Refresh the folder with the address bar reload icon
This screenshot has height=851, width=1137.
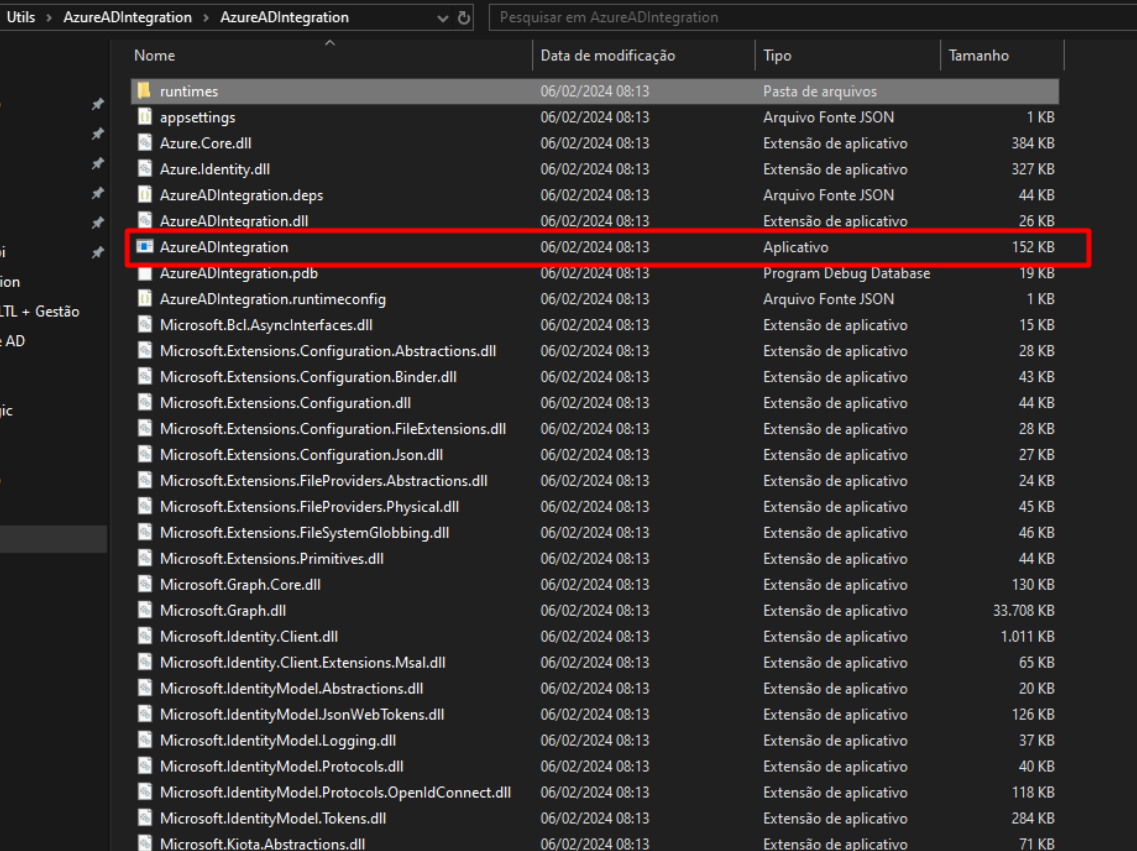[x=463, y=18]
